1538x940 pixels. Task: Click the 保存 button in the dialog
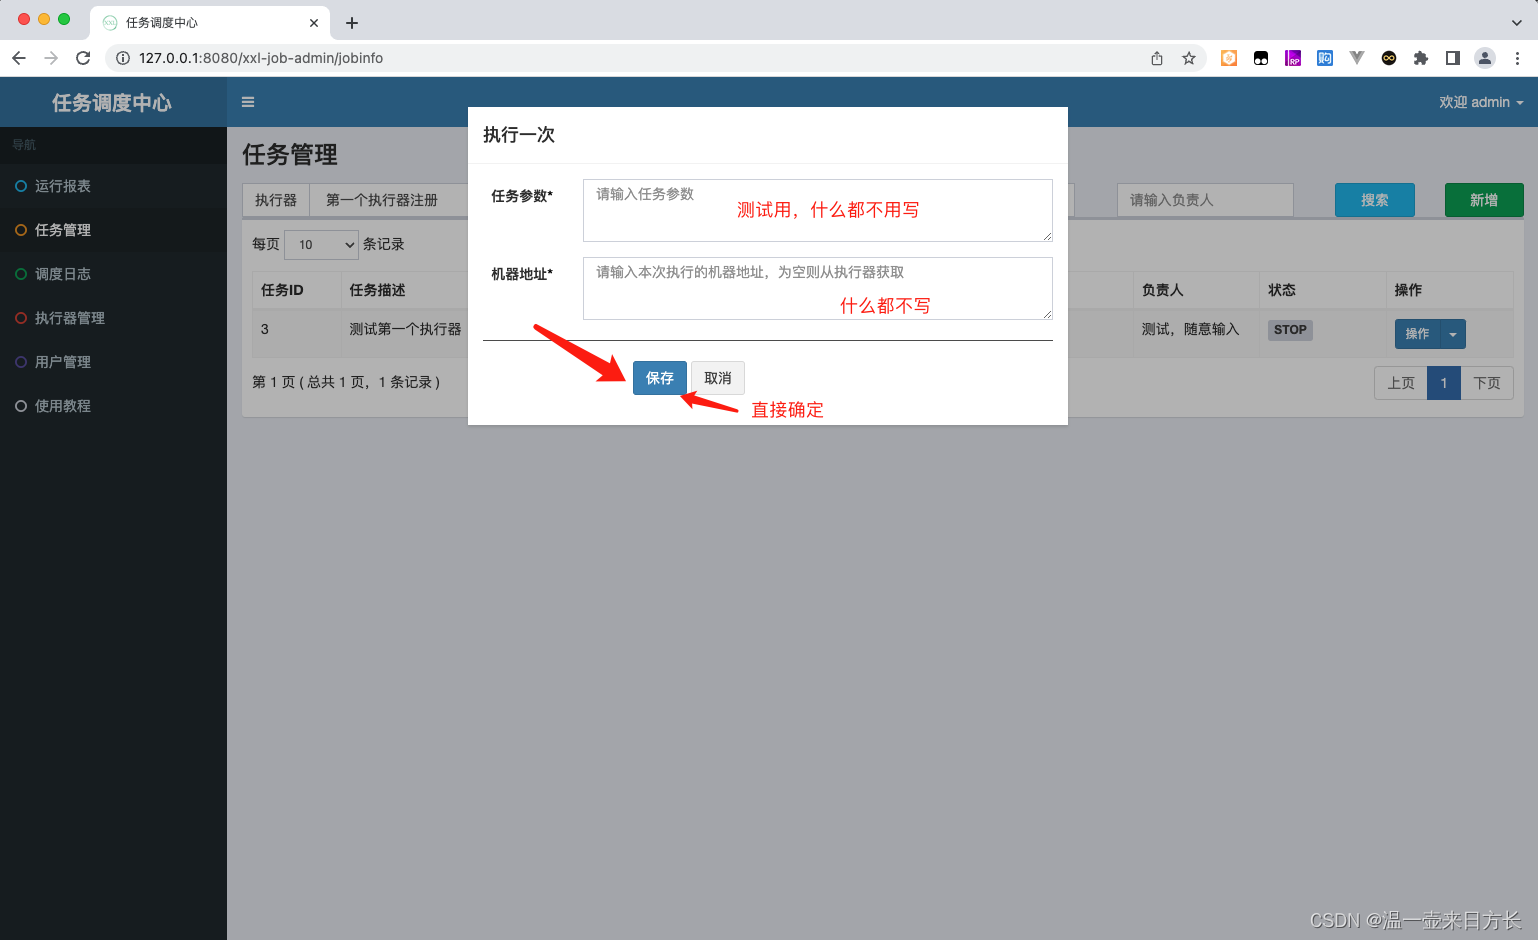tap(660, 378)
